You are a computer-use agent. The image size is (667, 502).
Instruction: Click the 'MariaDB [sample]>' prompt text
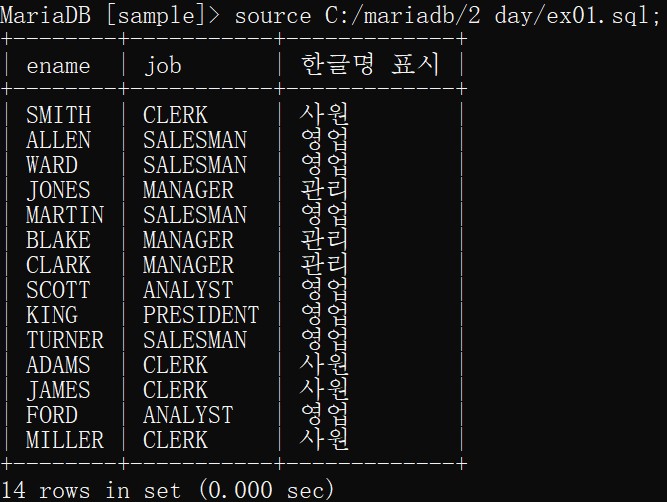(x=110, y=16)
